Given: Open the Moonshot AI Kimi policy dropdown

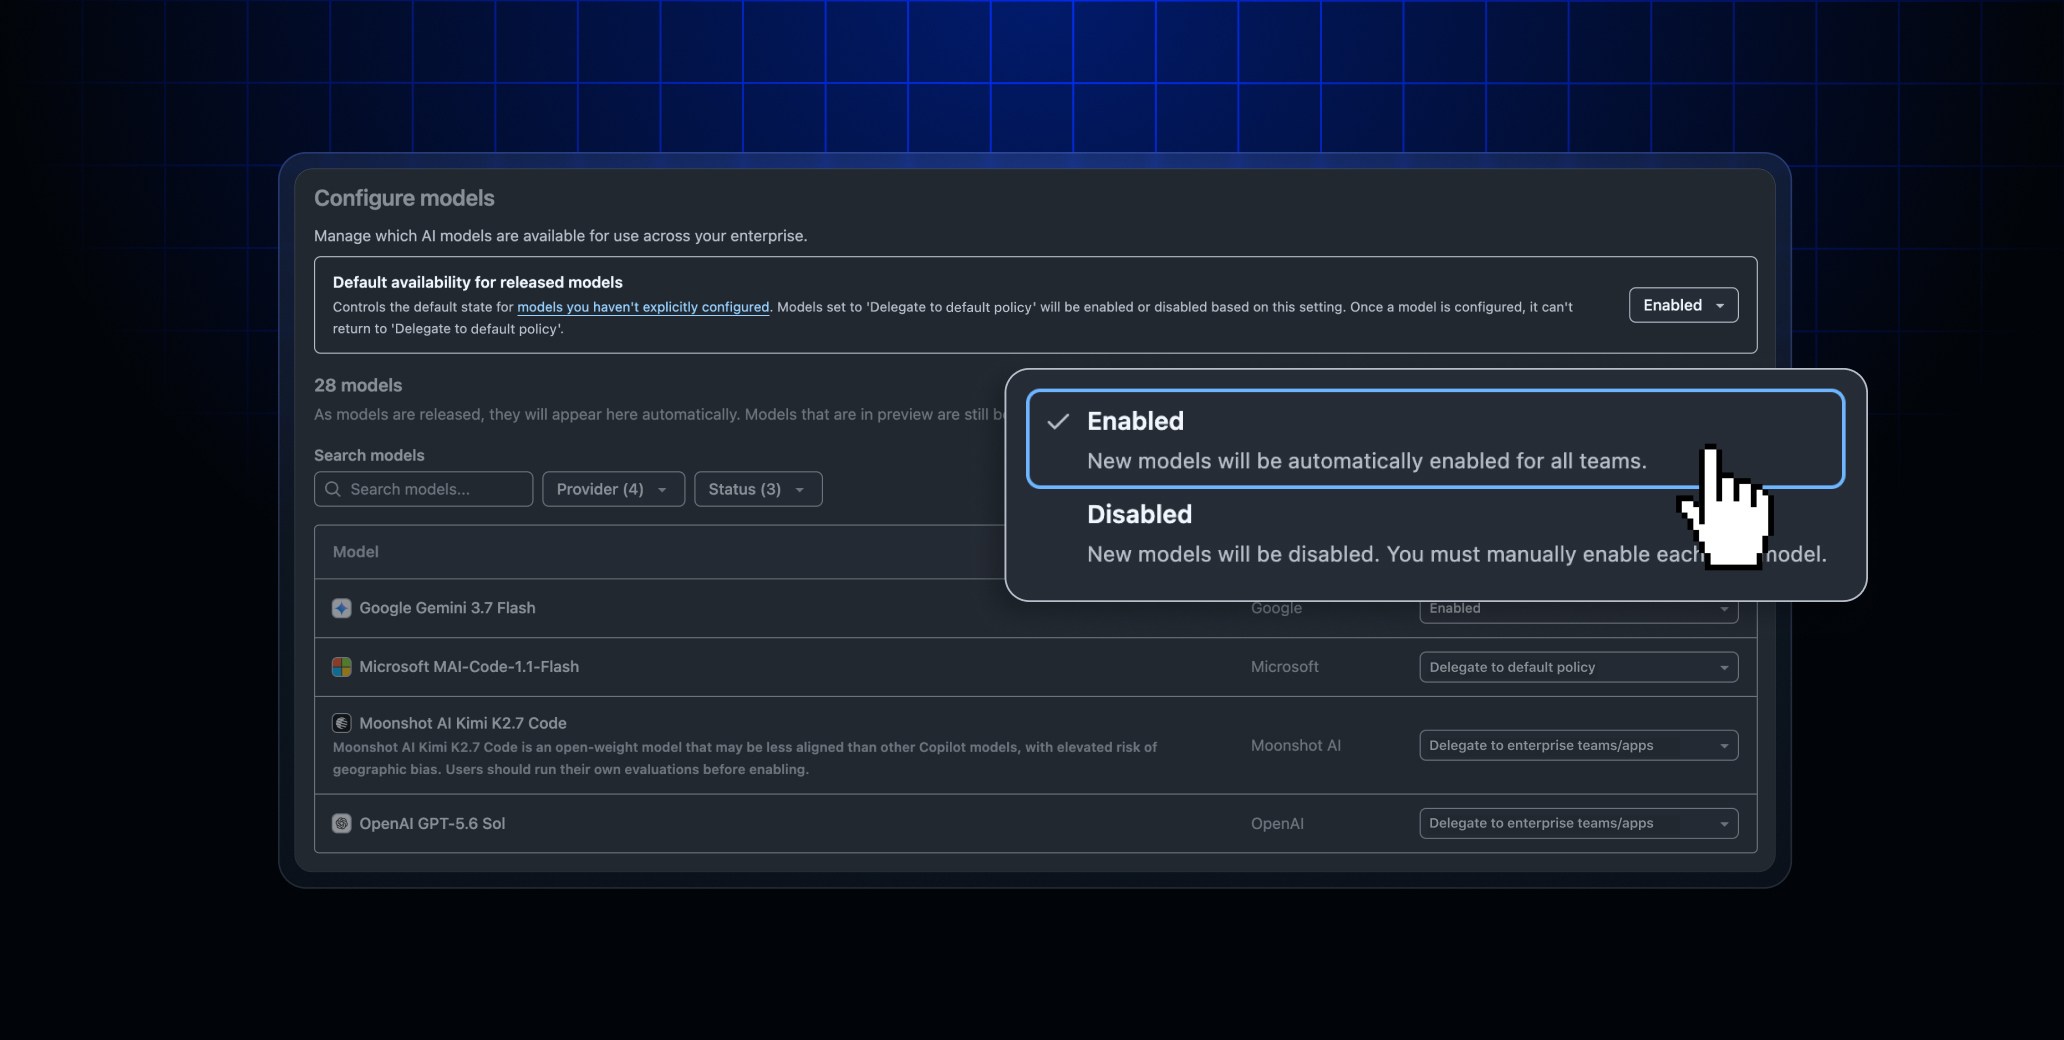Looking at the screenshot, I should point(1578,745).
